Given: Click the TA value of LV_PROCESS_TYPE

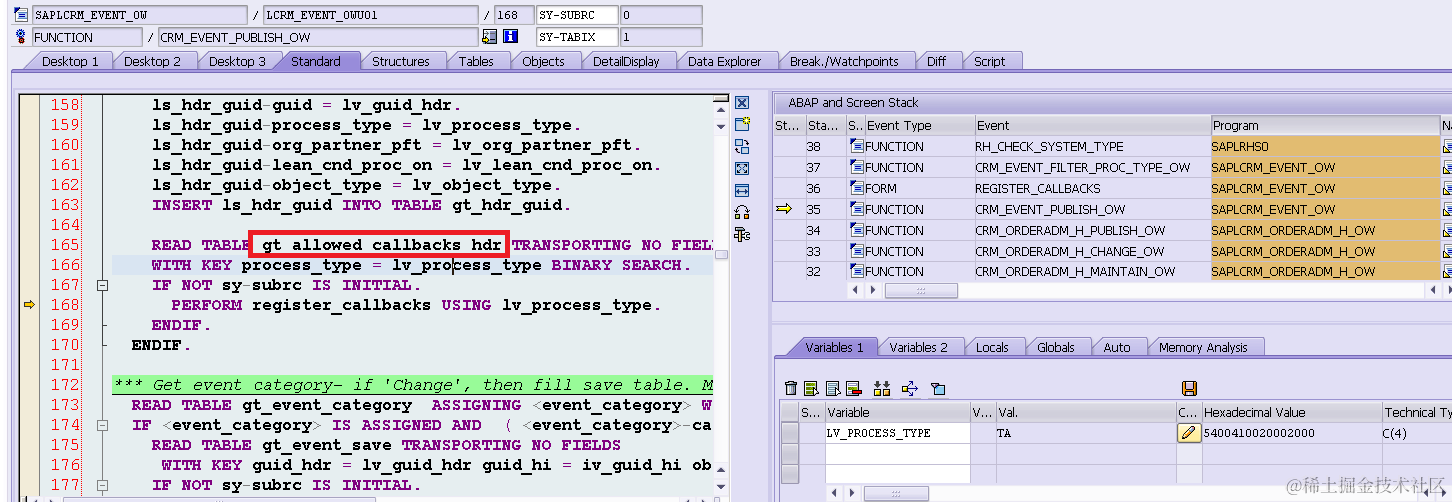Looking at the screenshot, I should tap(1086, 433).
